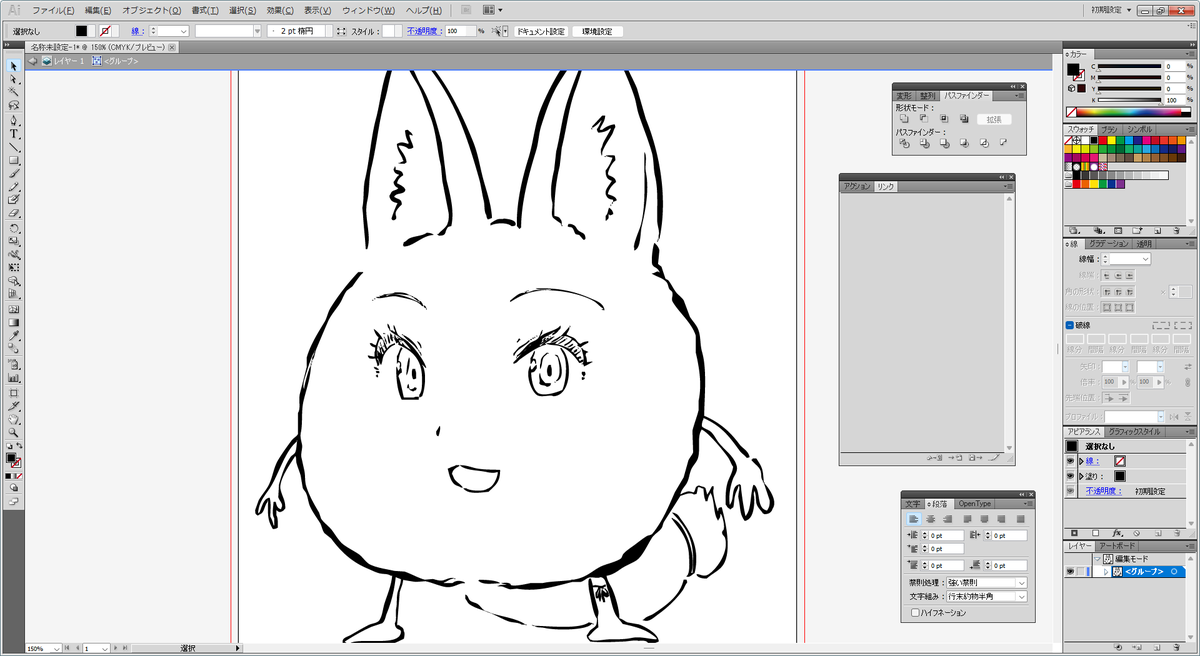Click Minus Back pathfinder icon

(x=1003, y=142)
